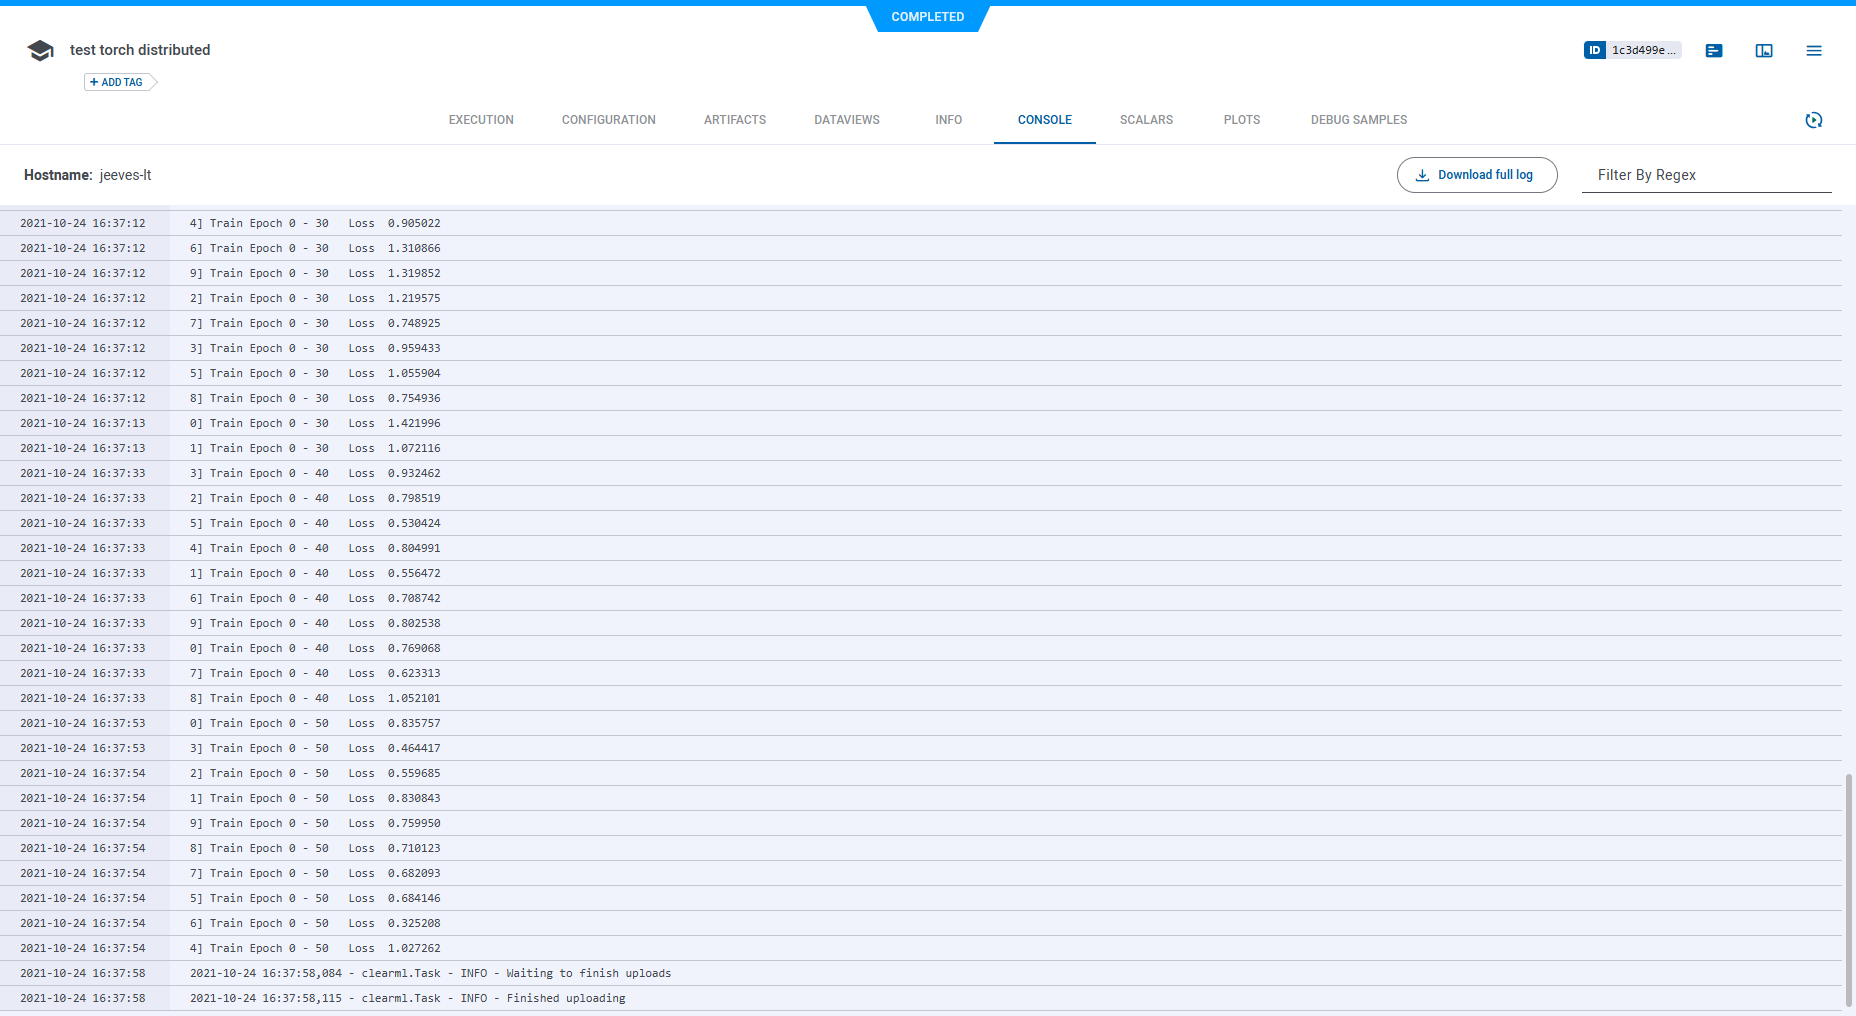Open the CONFIGURATION tab

pos(608,120)
